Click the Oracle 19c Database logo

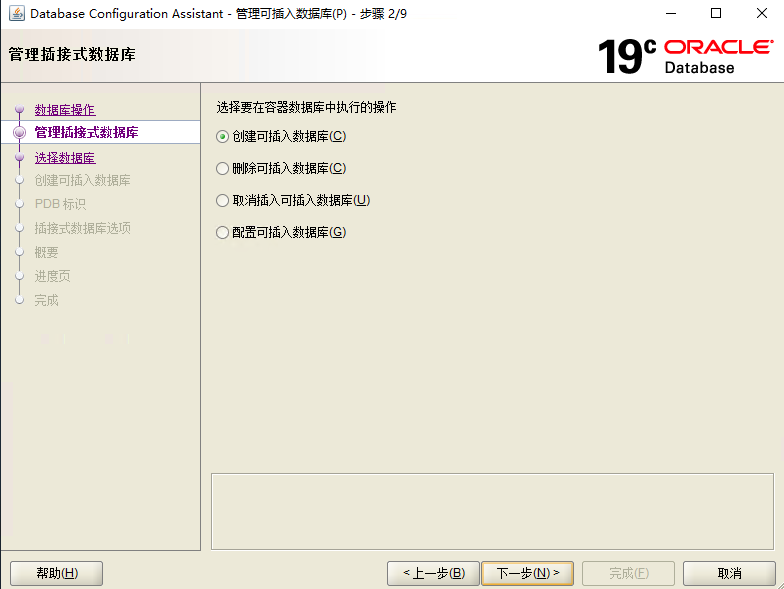coord(686,56)
